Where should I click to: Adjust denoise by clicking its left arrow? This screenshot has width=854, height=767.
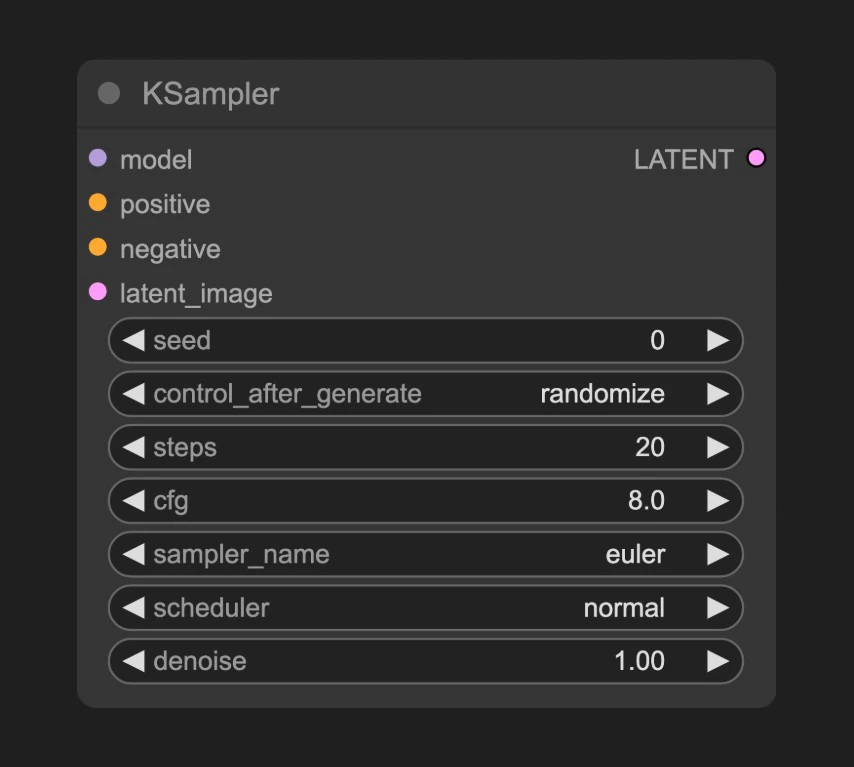tap(133, 661)
